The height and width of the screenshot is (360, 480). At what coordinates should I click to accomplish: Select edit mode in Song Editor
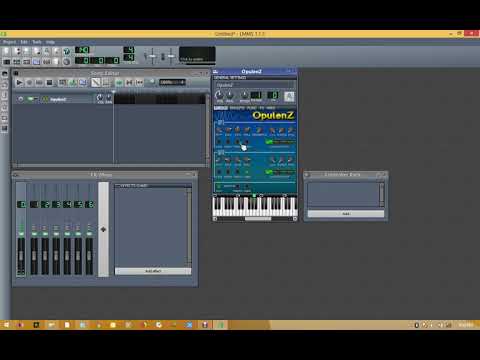pos(106,82)
